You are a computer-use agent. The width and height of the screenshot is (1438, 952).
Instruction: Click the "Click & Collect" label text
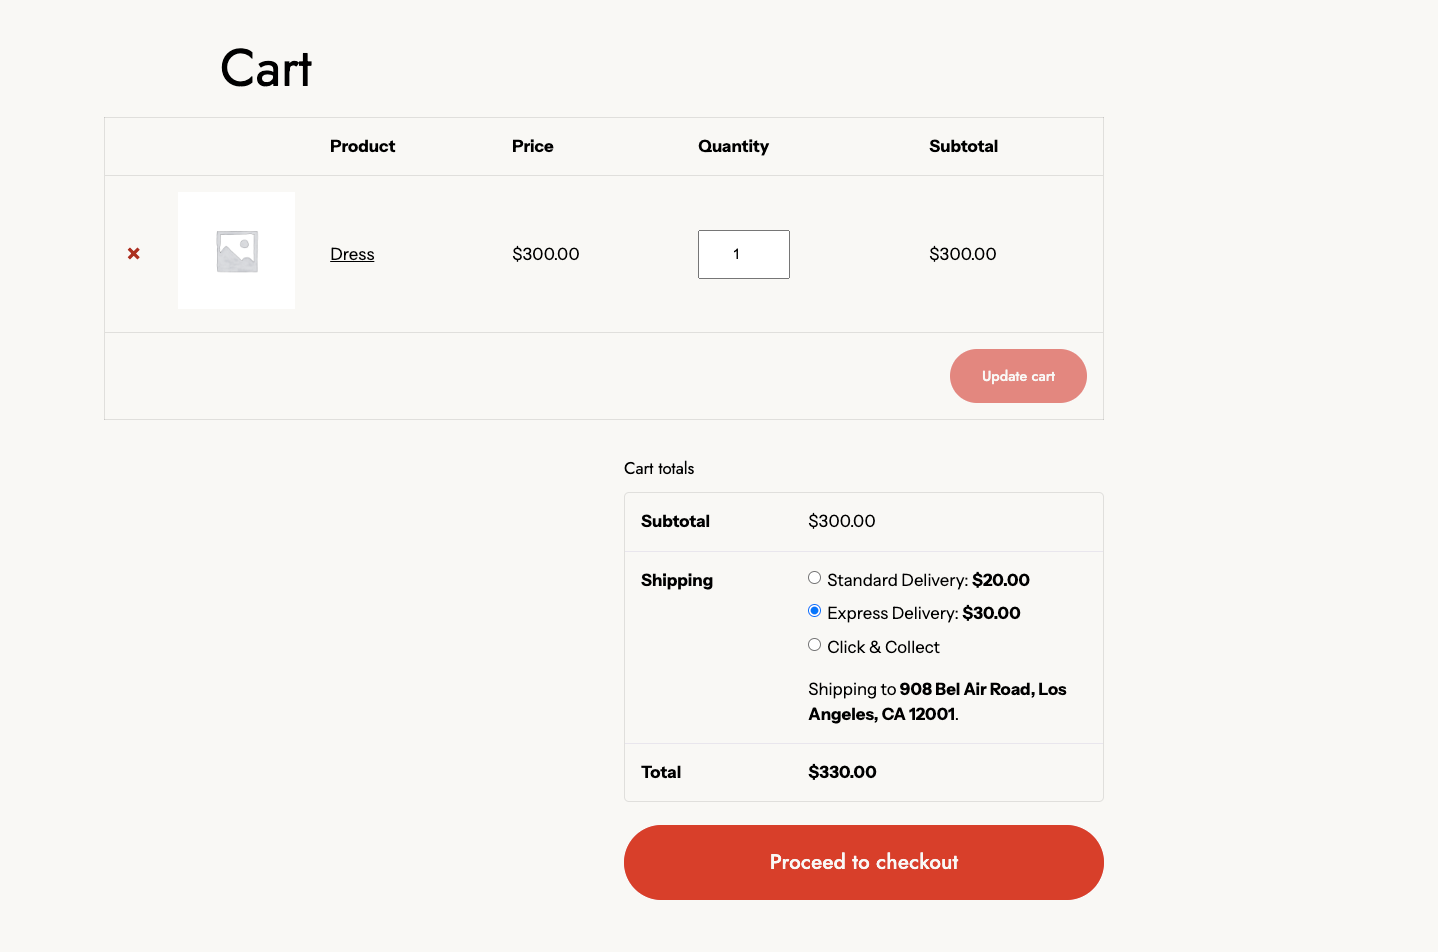(883, 647)
